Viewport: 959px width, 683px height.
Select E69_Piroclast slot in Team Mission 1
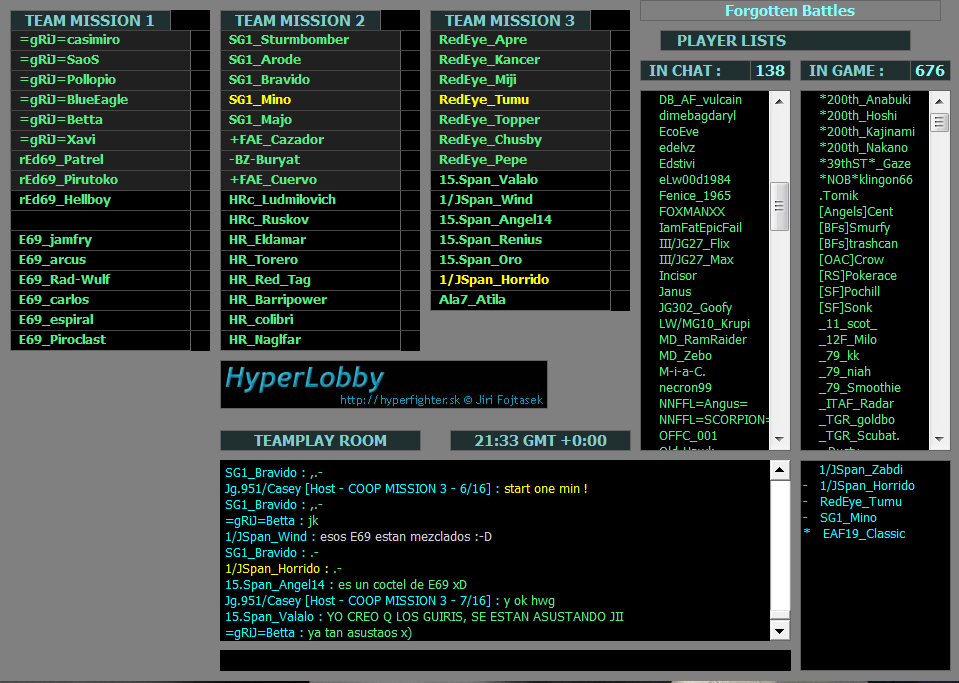click(100, 339)
